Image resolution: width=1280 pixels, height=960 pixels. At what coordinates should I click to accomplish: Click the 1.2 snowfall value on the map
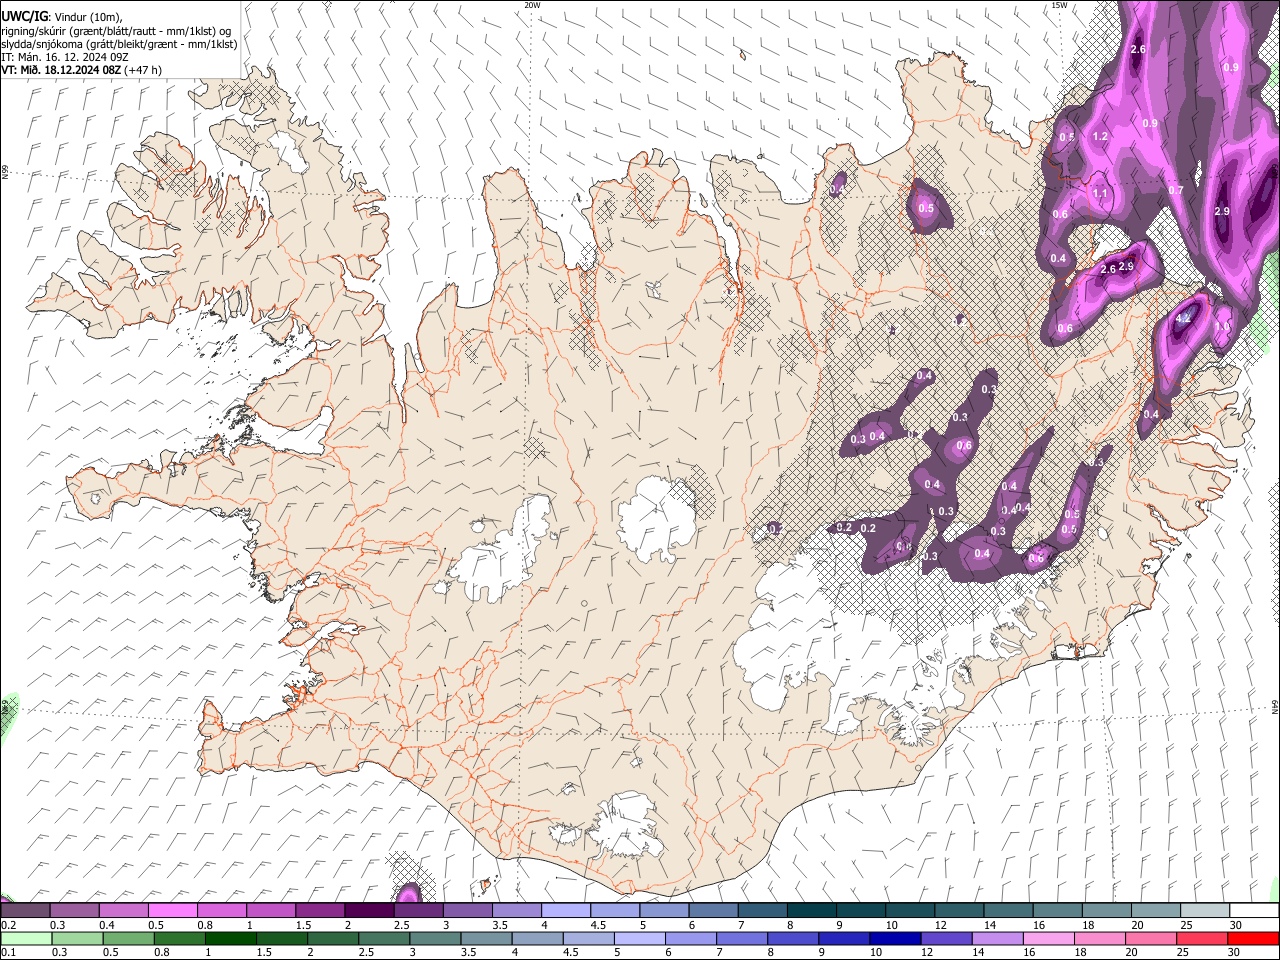[1101, 136]
